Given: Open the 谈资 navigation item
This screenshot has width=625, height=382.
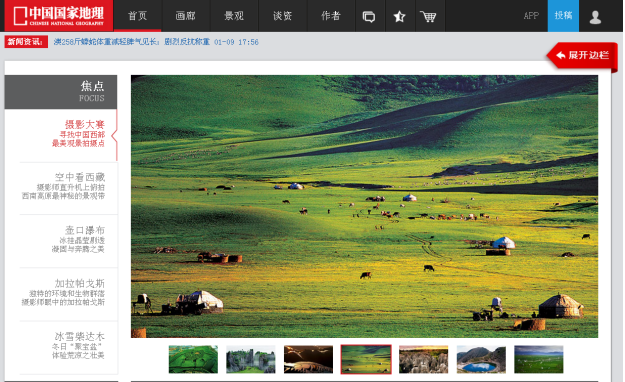Looking at the screenshot, I should pyautogui.click(x=283, y=16).
